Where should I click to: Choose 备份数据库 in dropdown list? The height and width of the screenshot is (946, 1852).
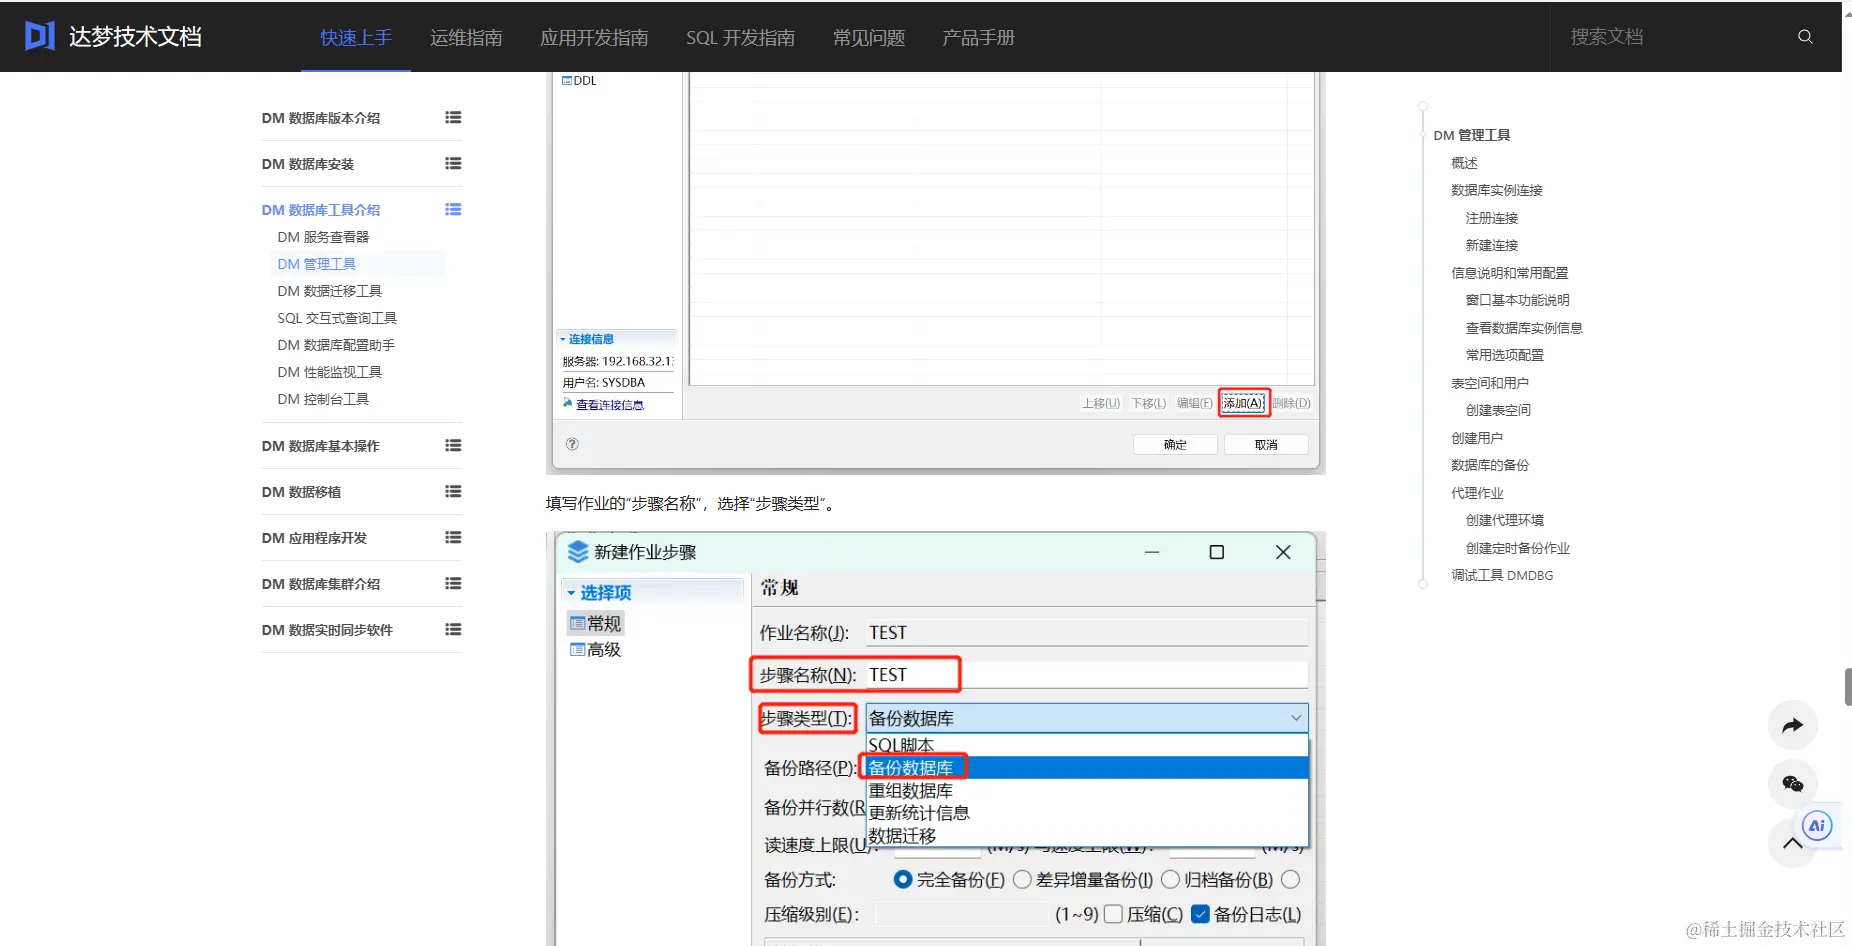pyautogui.click(x=1087, y=767)
